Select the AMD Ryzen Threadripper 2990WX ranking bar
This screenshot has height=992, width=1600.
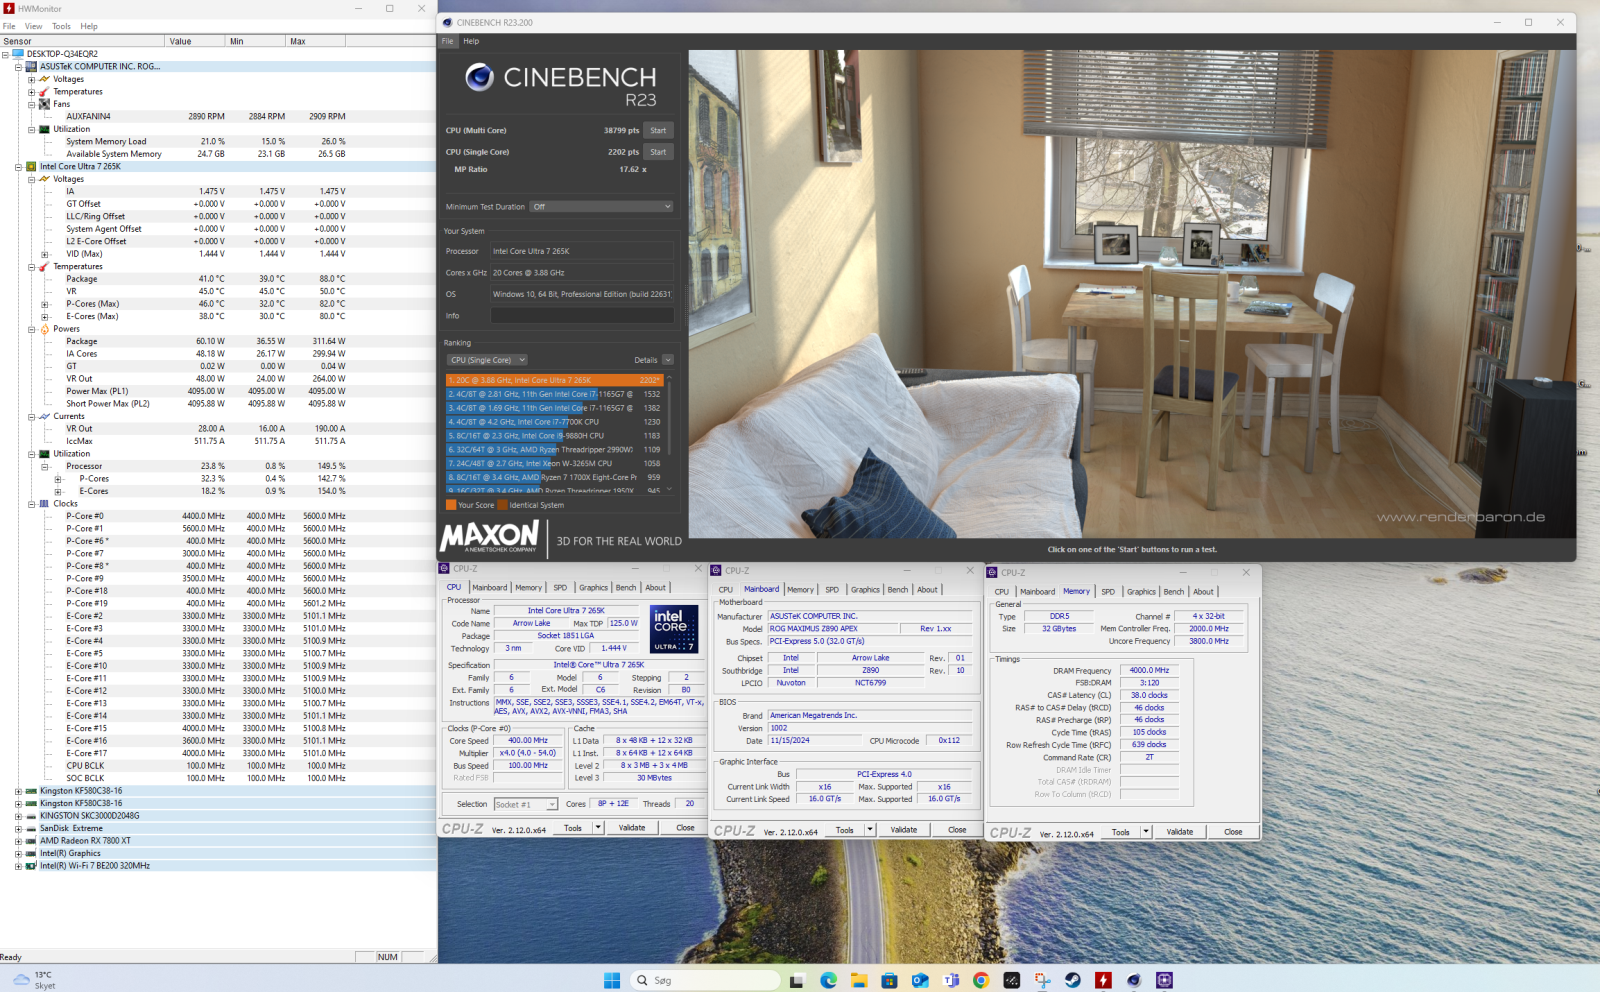pos(554,450)
